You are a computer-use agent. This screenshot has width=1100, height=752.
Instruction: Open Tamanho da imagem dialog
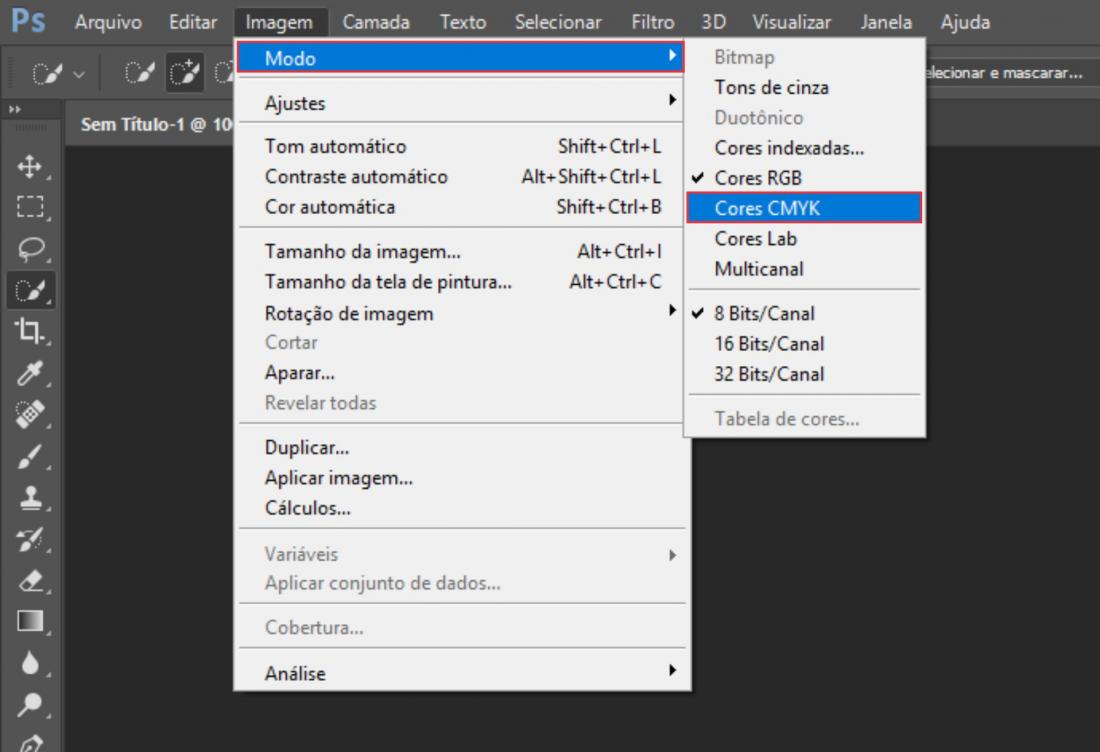coord(362,252)
